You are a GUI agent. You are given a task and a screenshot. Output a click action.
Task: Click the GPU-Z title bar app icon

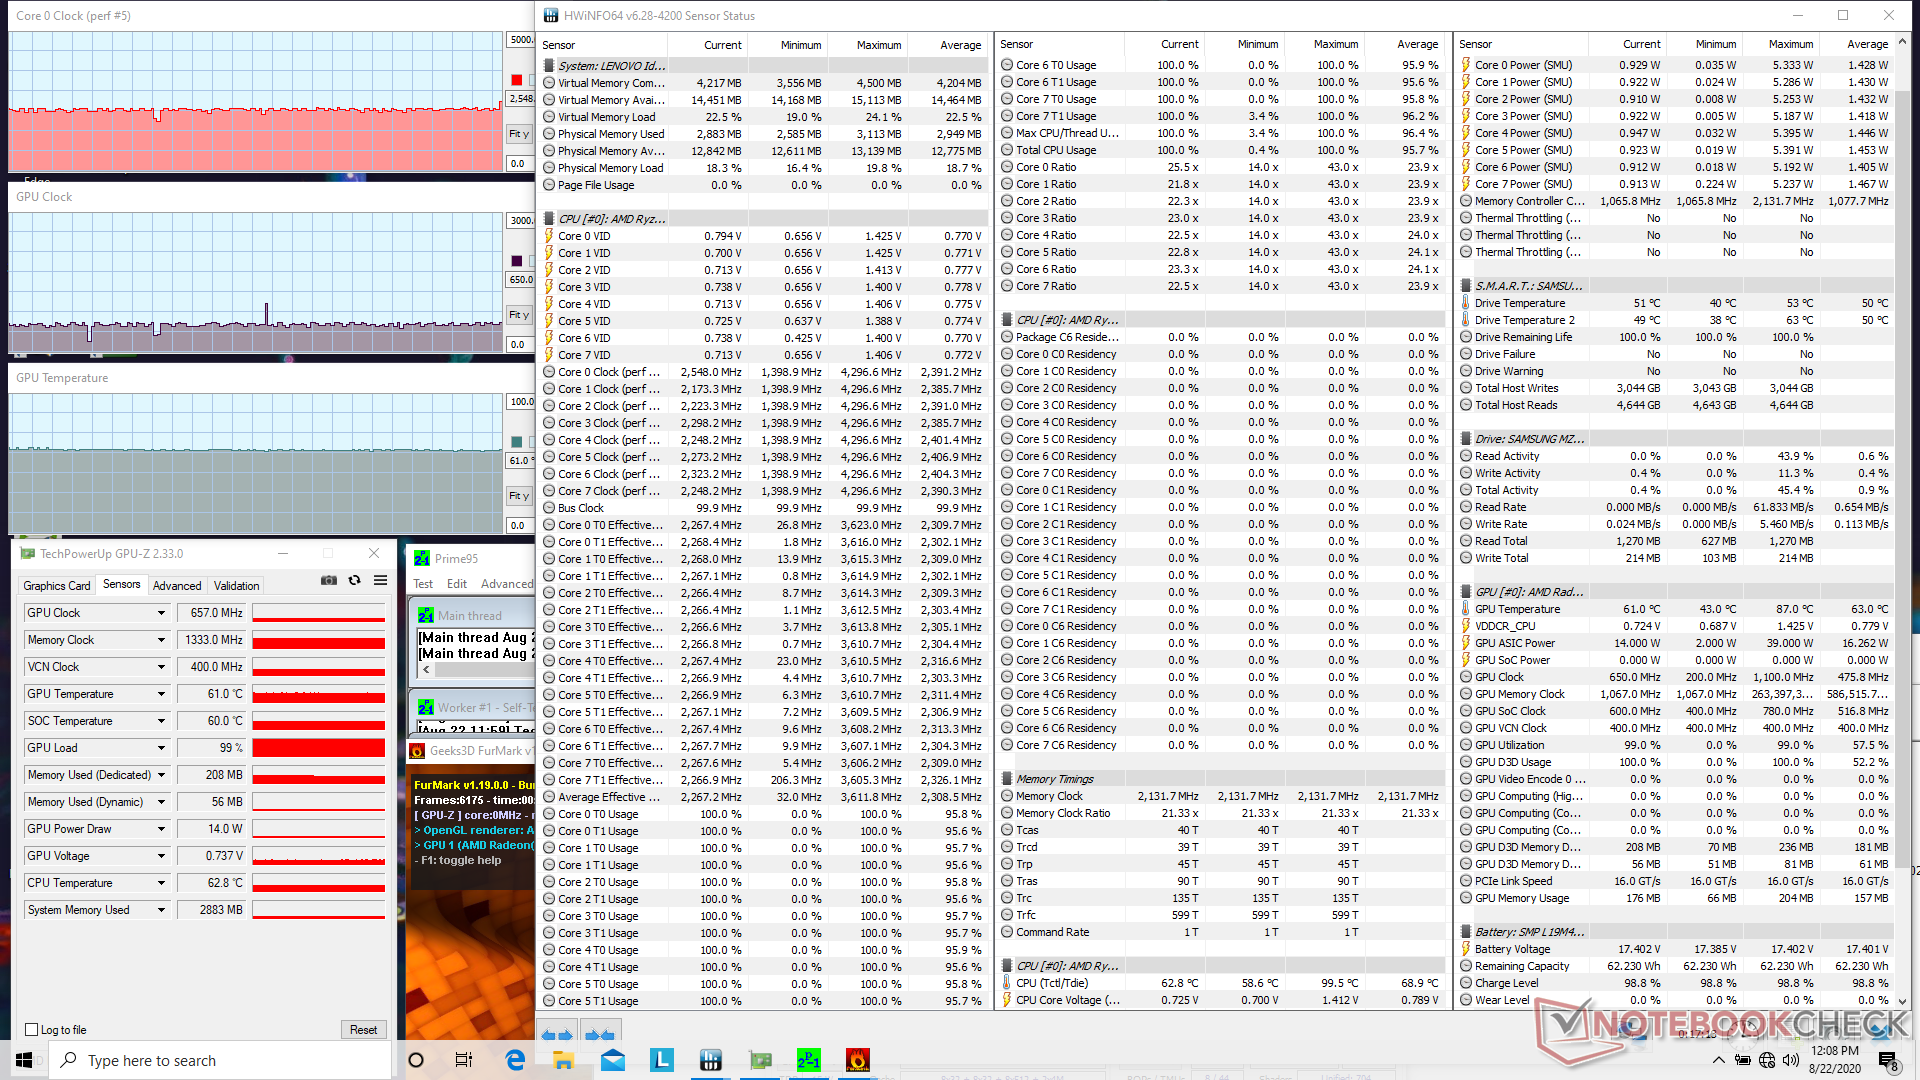click(x=28, y=554)
